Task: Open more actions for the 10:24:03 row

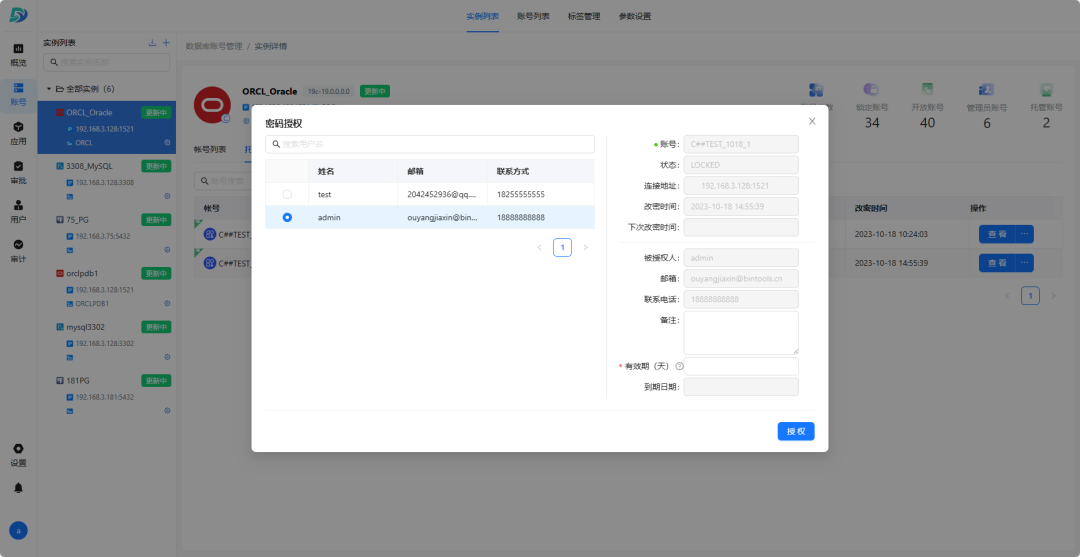Action: tap(1025, 234)
